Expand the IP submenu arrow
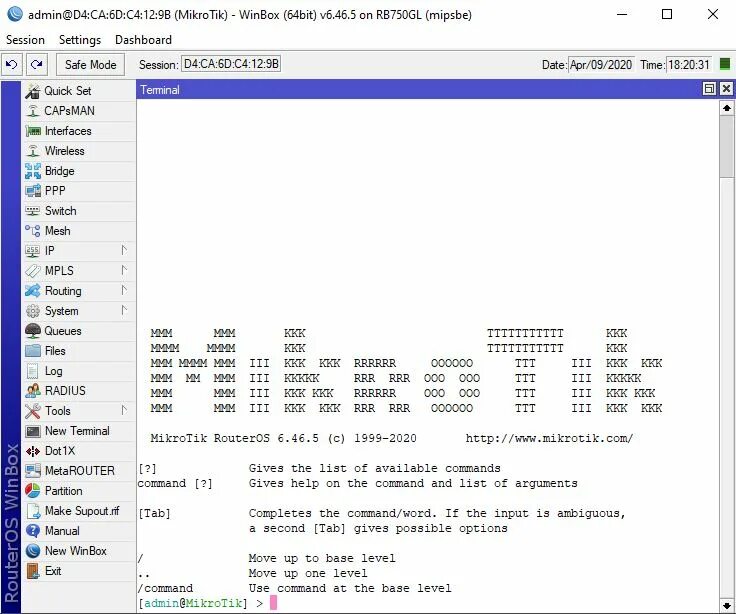The height and width of the screenshot is (614, 736). coord(124,250)
